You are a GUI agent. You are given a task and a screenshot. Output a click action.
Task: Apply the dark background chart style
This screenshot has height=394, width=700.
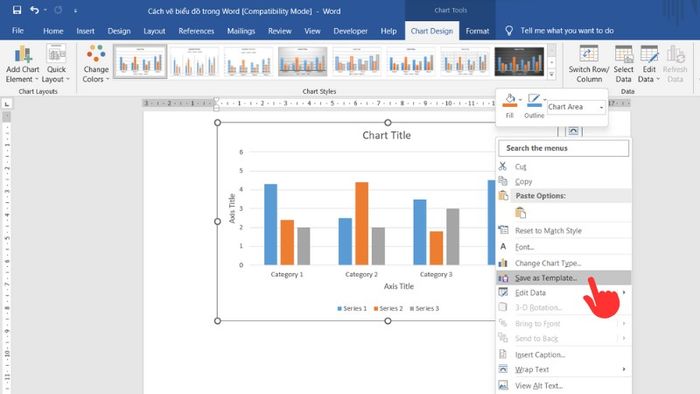pyautogui.click(x=519, y=61)
